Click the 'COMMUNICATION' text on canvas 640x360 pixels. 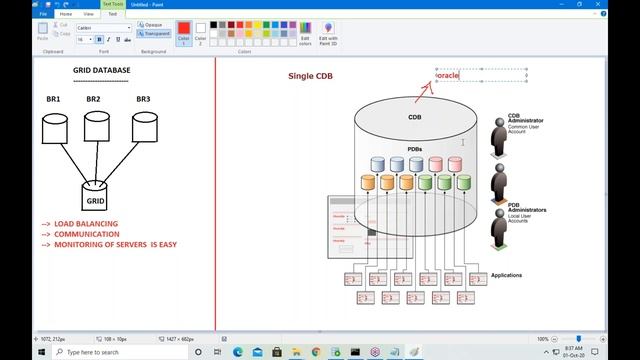pos(87,234)
